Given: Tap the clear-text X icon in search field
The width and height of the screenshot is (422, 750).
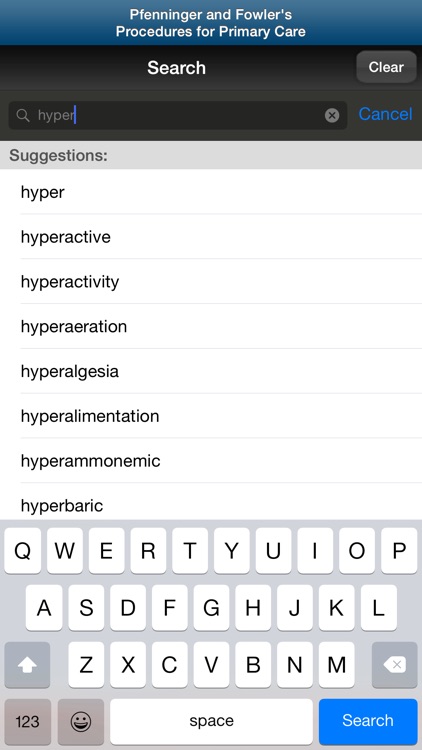Looking at the screenshot, I should pyautogui.click(x=332, y=115).
